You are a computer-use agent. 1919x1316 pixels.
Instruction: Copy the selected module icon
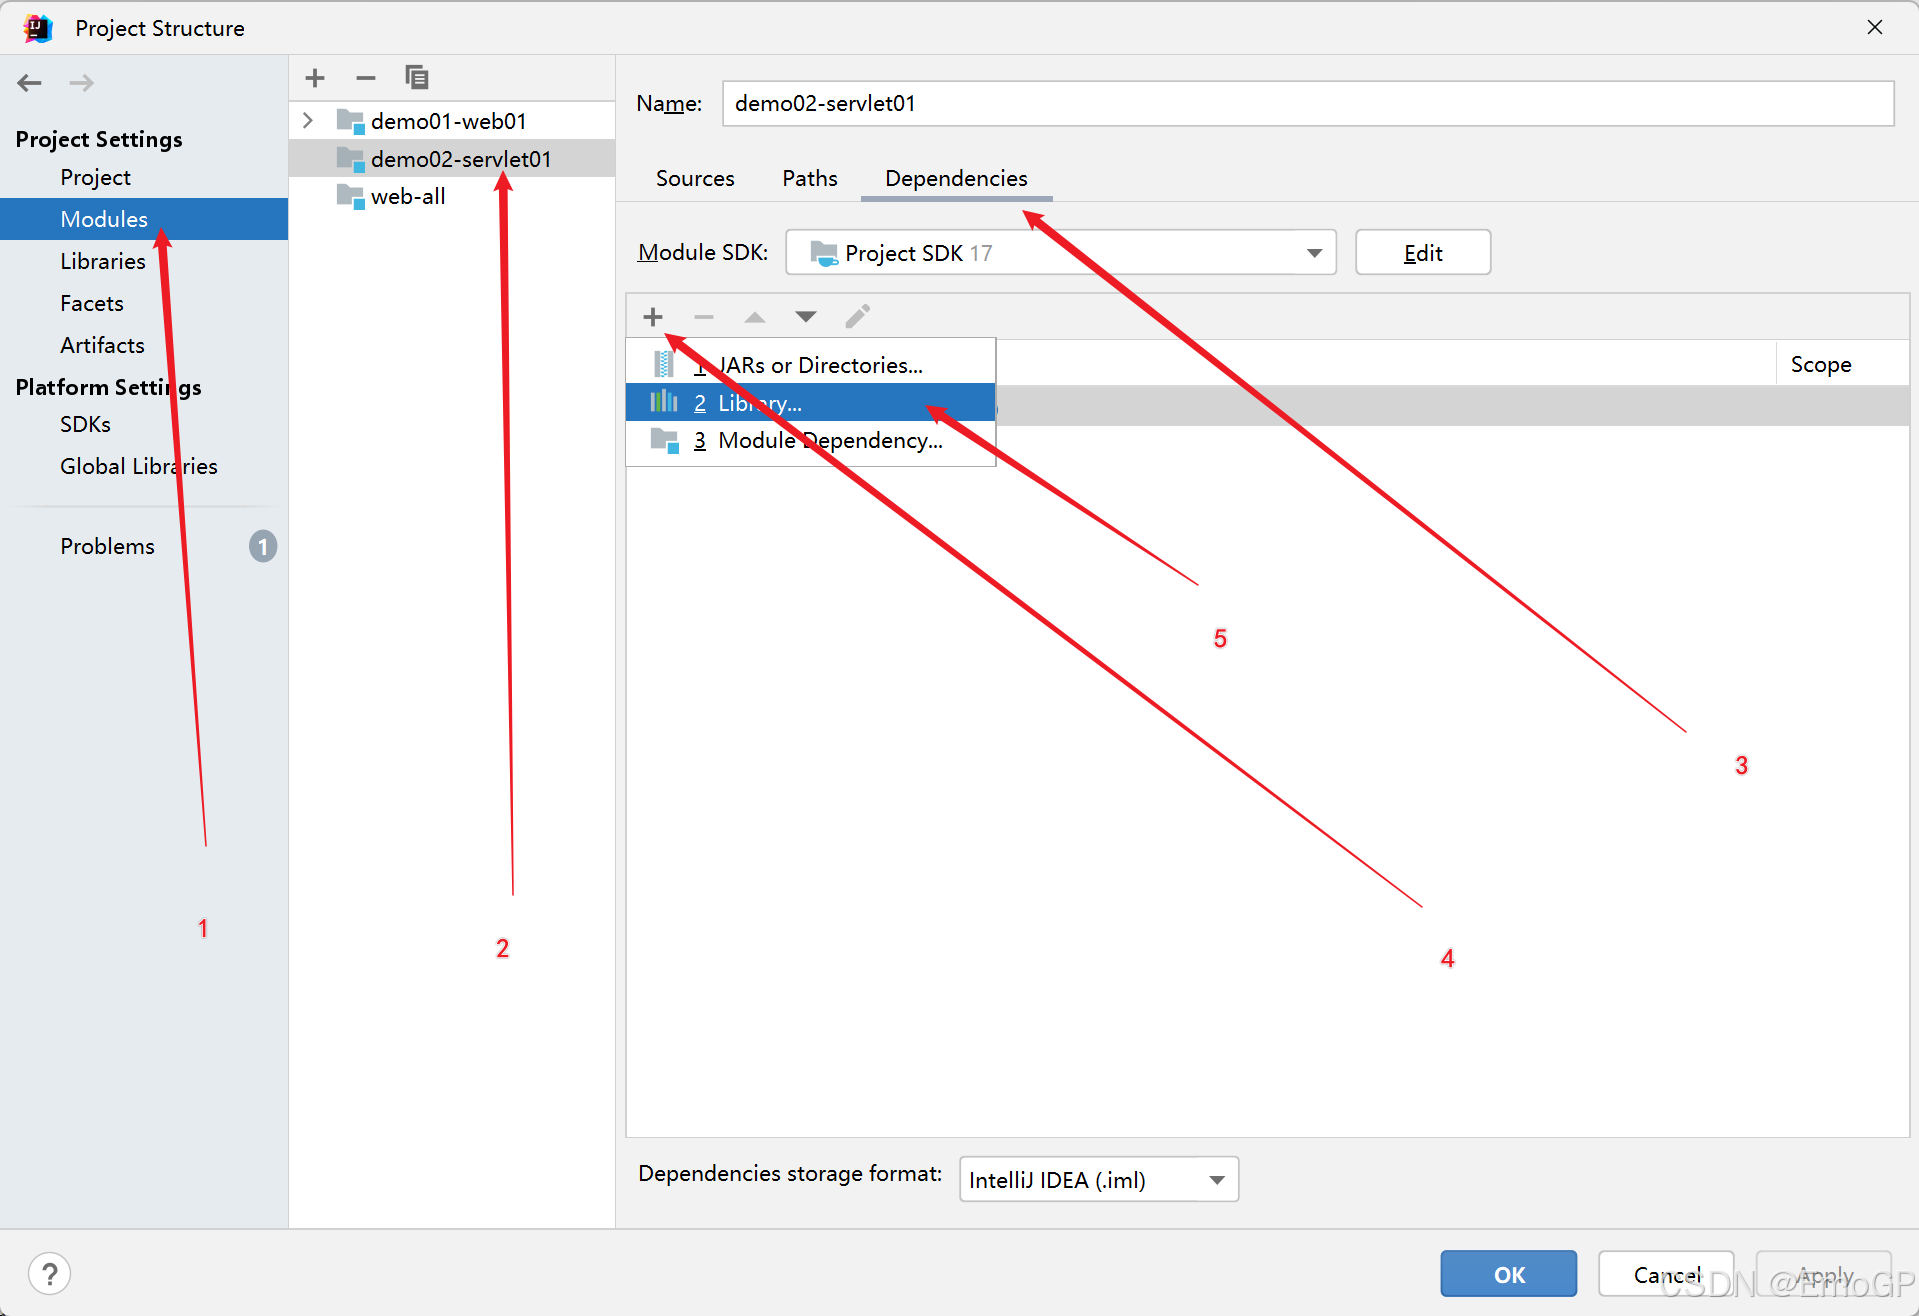click(x=417, y=78)
